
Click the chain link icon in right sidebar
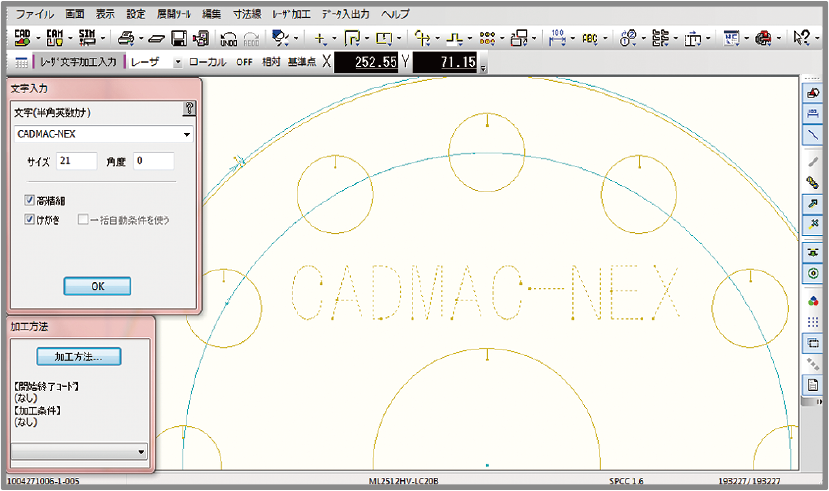813,183
